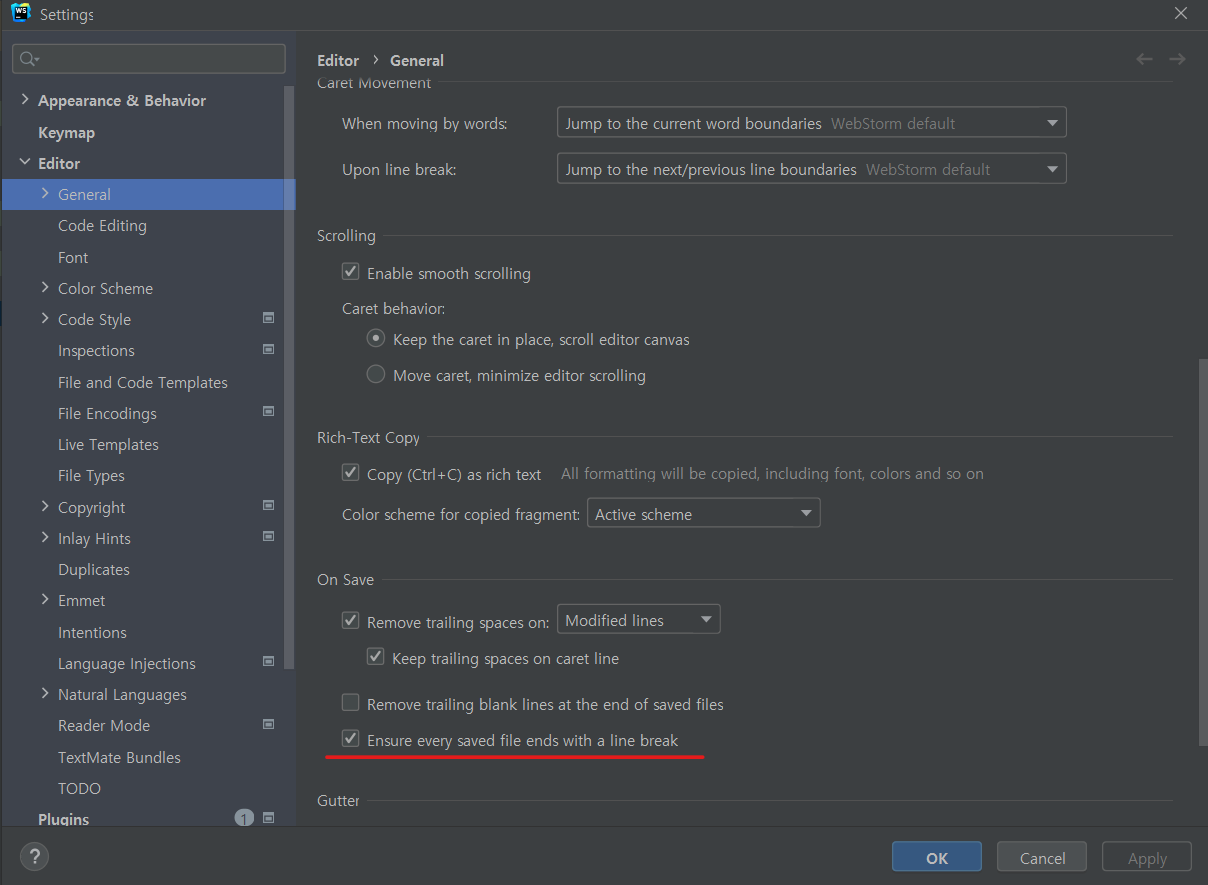Click the Cancel button
This screenshot has height=885, width=1208.
pyautogui.click(x=1041, y=857)
